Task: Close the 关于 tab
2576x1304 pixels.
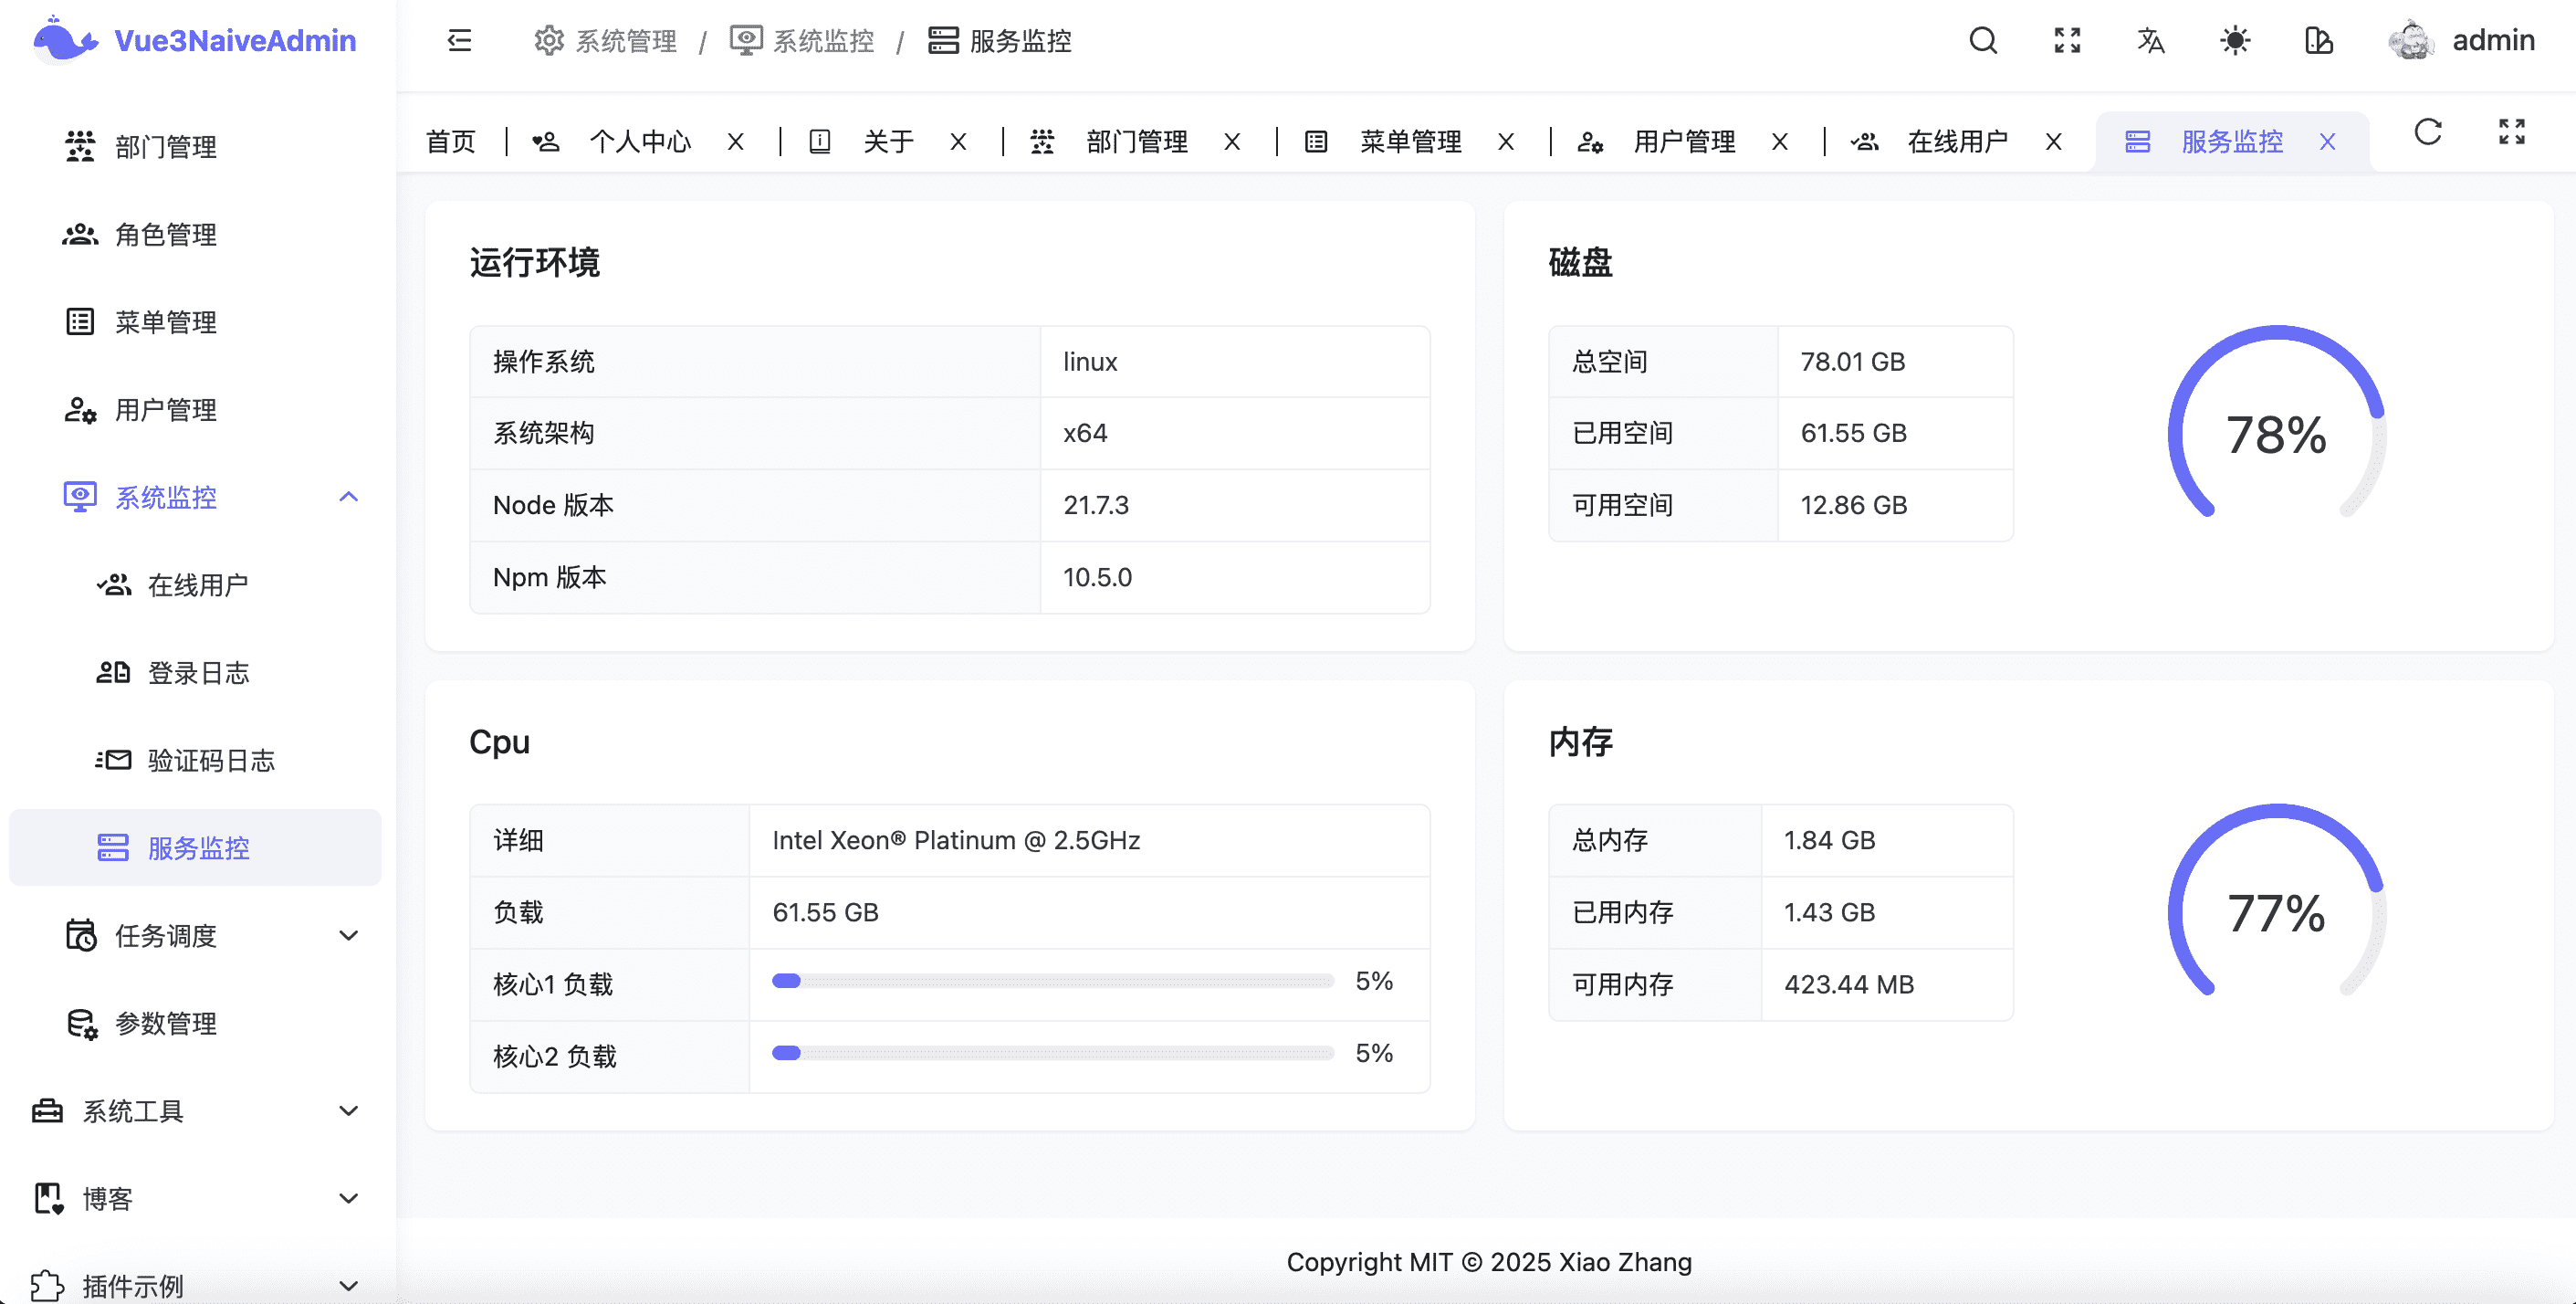Action: 958,141
